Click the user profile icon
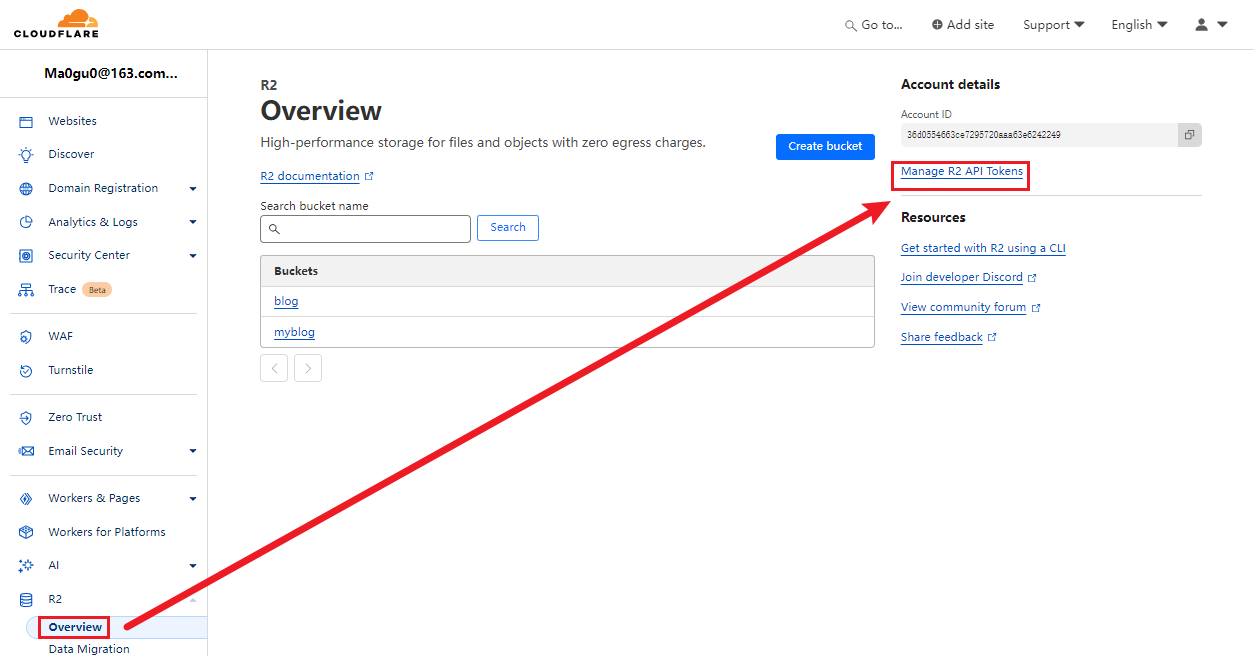The image size is (1254, 656). click(x=1201, y=25)
